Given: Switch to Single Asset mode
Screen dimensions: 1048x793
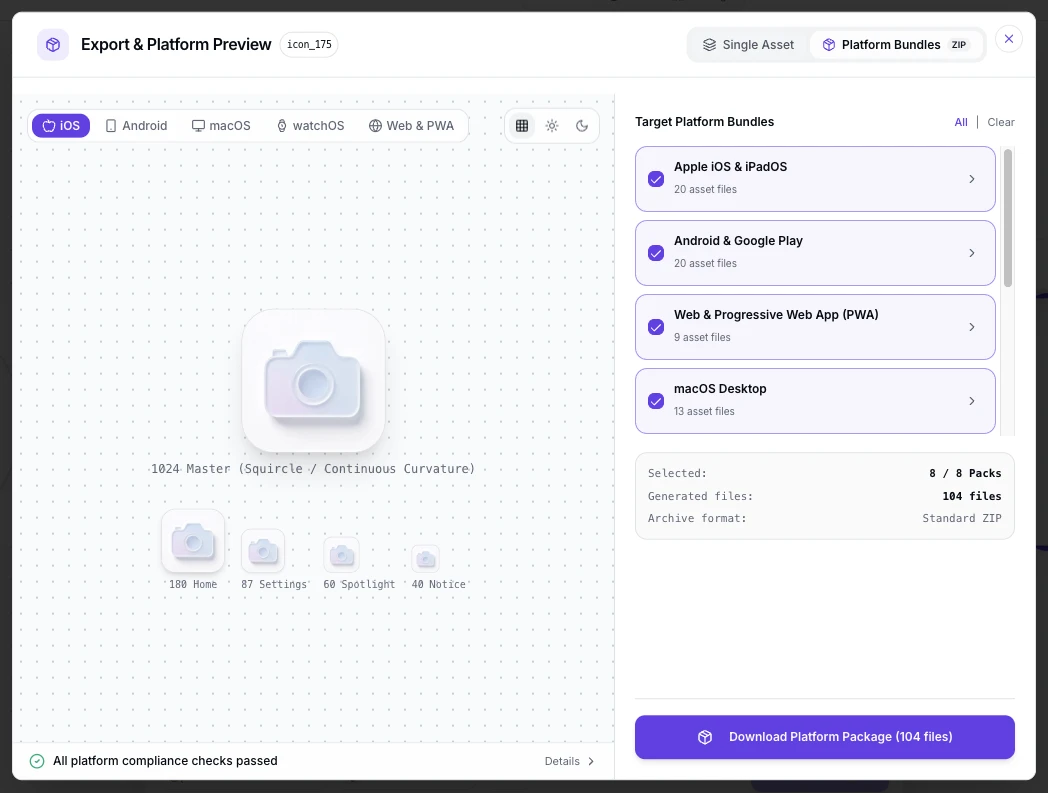Looking at the screenshot, I should point(748,45).
